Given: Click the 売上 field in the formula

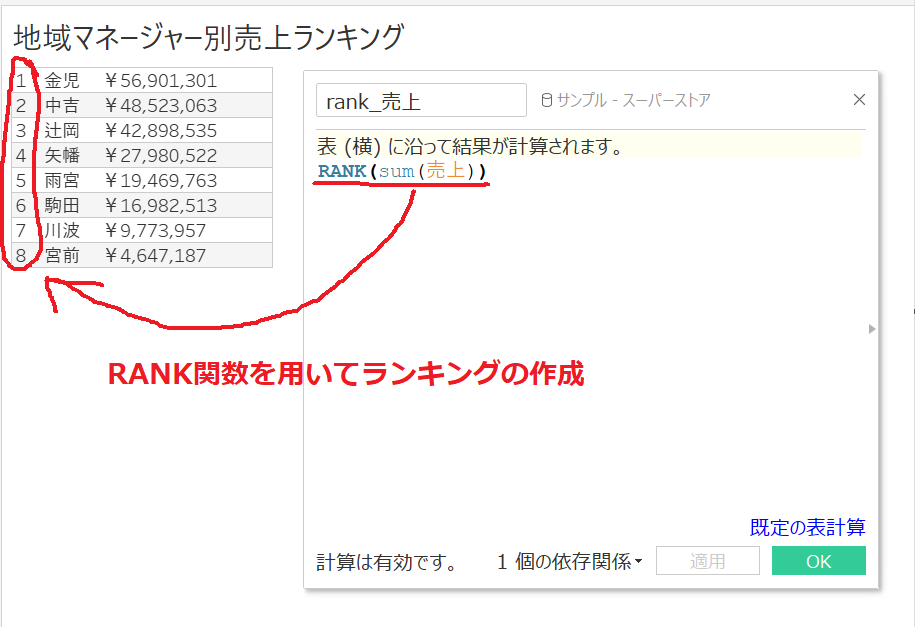Looking at the screenshot, I should point(445,170).
